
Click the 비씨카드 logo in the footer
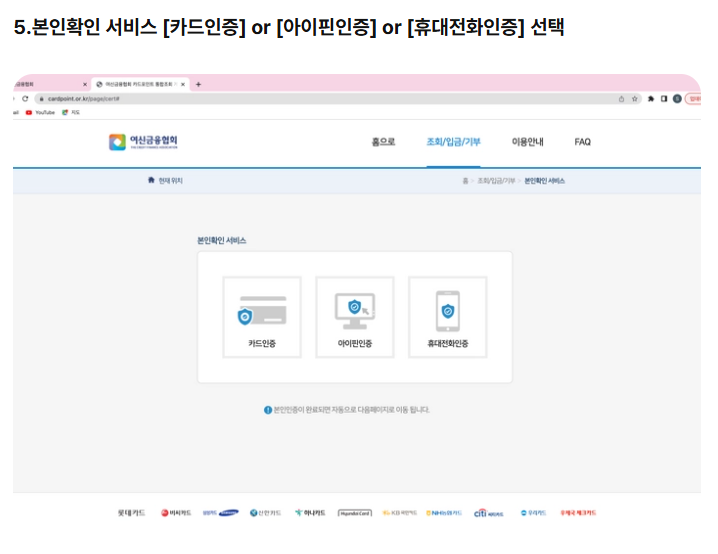[176, 513]
